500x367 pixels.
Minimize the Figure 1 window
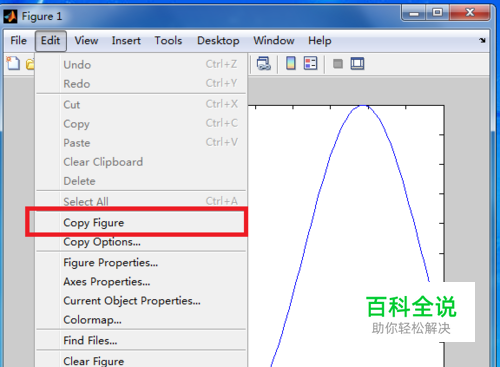coord(414,13)
